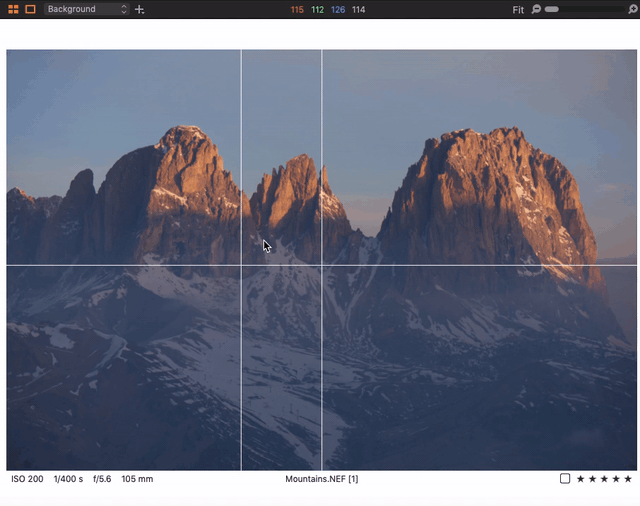Set rating to two stars

coord(592,479)
